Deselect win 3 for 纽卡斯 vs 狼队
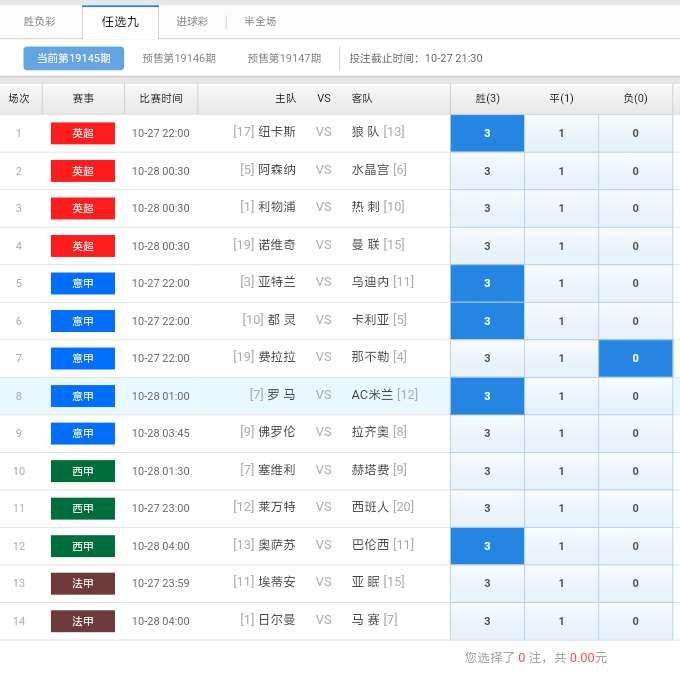The width and height of the screenshot is (680, 677). [x=487, y=133]
